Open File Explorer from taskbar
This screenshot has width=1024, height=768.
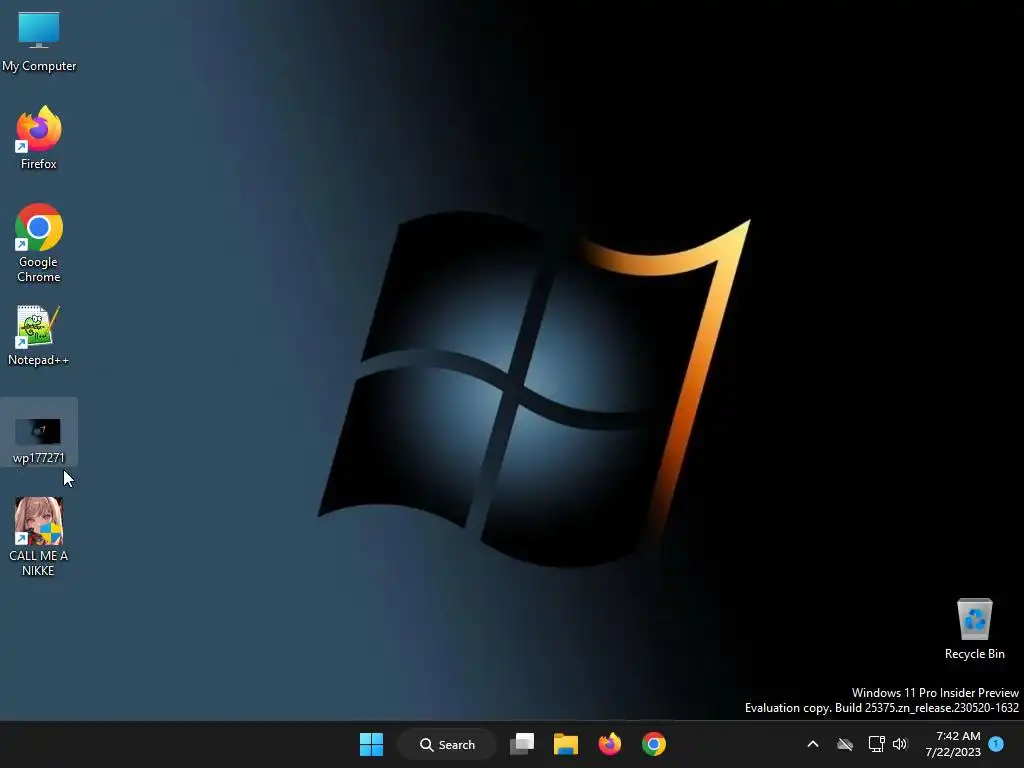point(566,744)
